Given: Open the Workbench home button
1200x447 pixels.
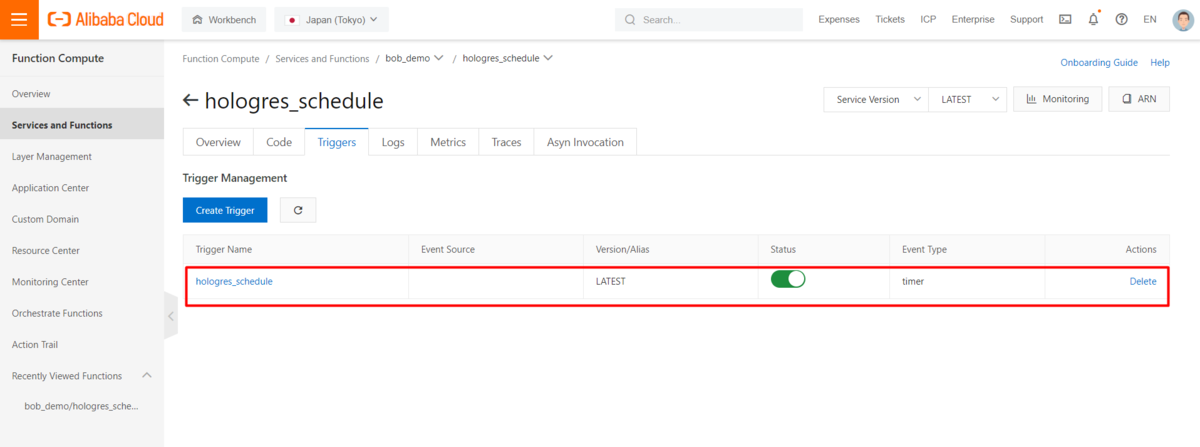Looking at the screenshot, I should [x=225, y=19].
